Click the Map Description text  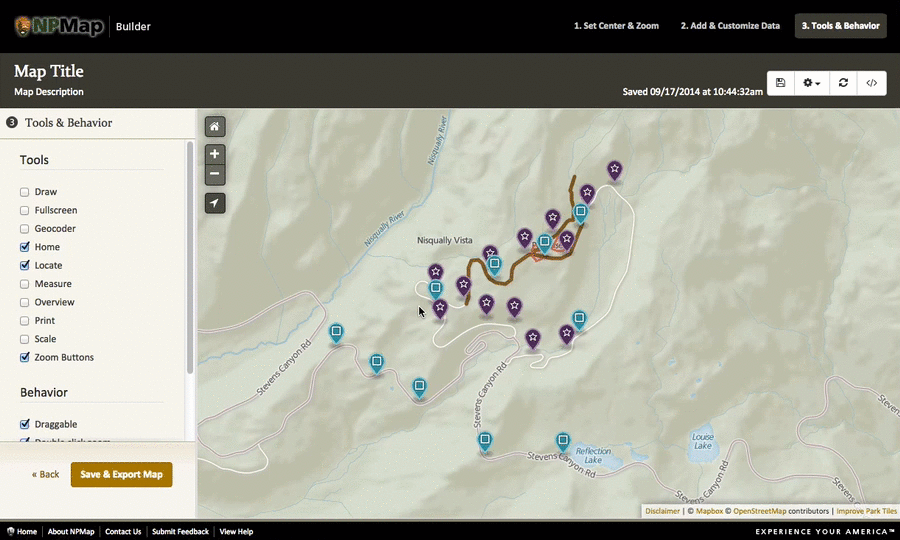pyautogui.click(x=49, y=92)
